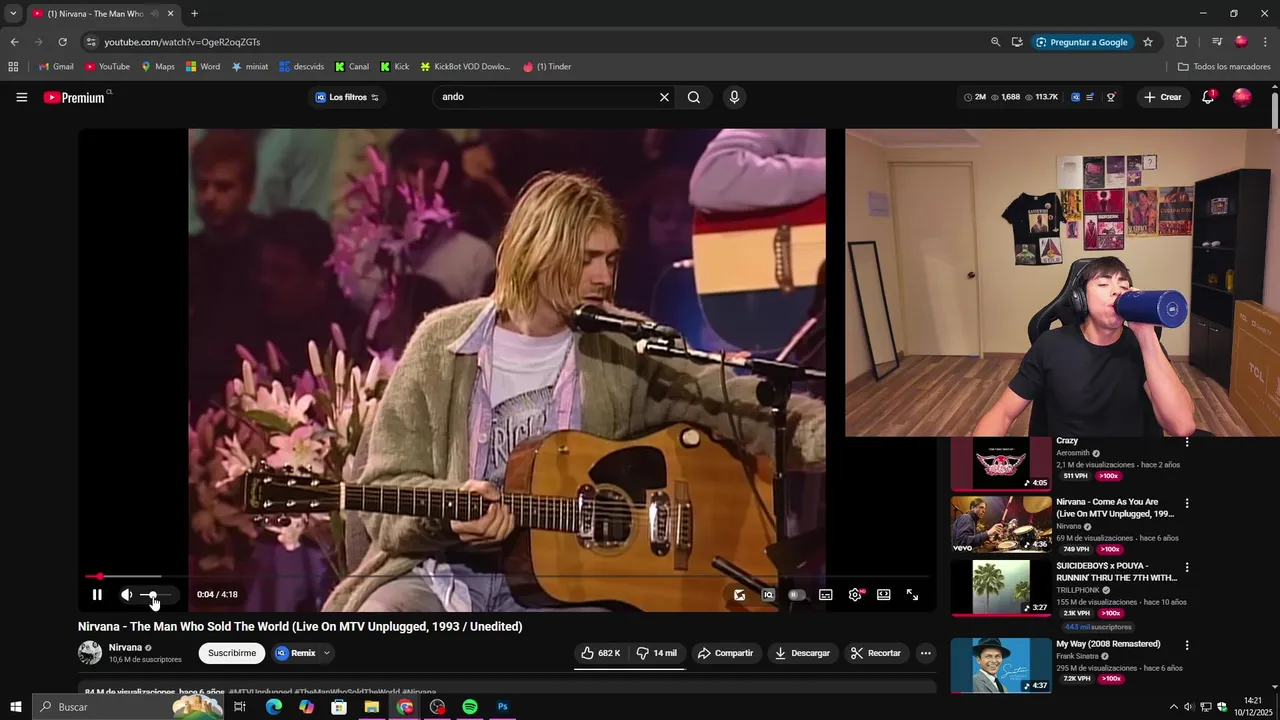Screen dimensions: 1280x720
Task: Open options menu for Come As You Are video
Action: coord(1187,503)
